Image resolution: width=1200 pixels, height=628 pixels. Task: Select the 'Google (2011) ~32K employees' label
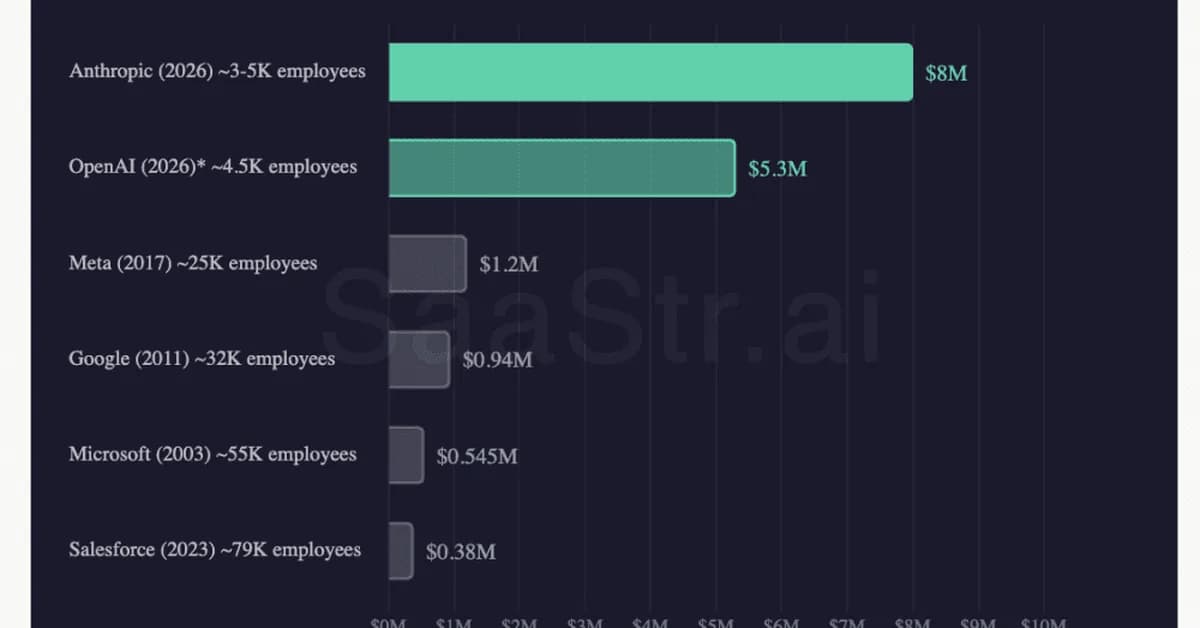point(202,358)
